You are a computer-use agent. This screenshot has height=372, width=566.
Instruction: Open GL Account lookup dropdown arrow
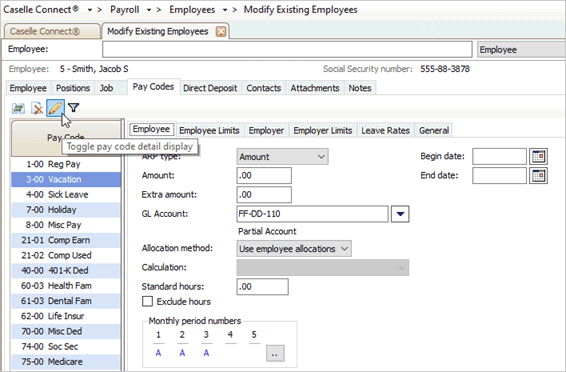(x=400, y=214)
